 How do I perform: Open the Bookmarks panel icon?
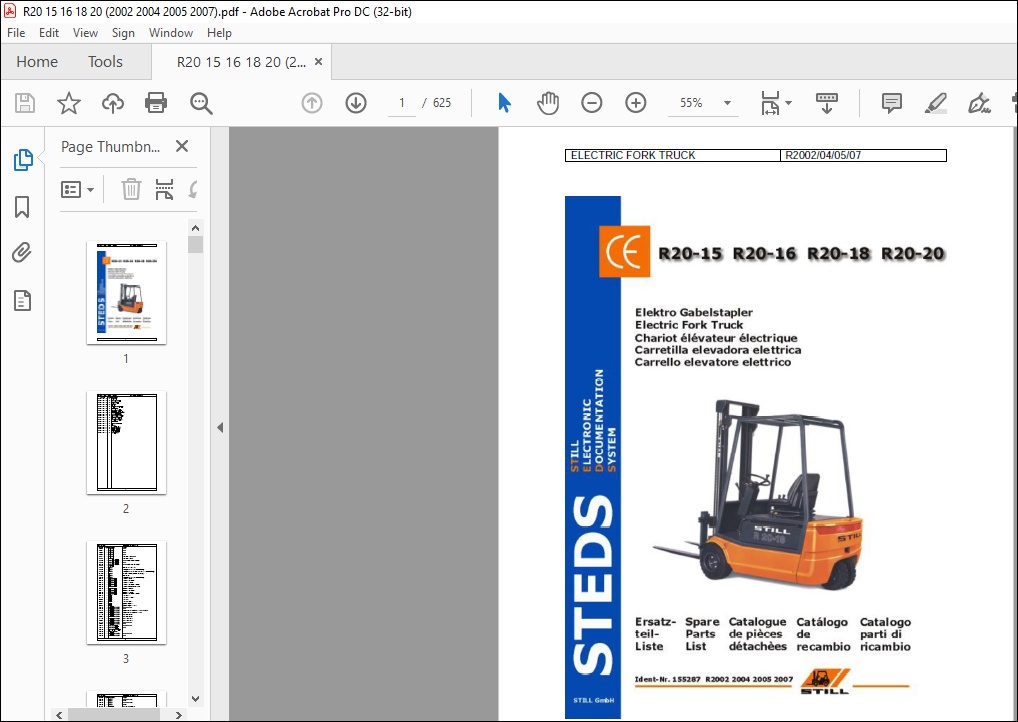pyautogui.click(x=21, y=207)
